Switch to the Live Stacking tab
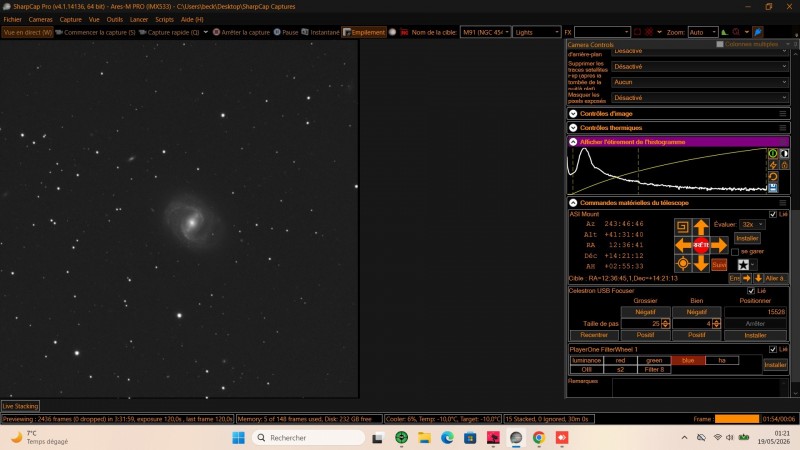The height and width of the screenshot is (450, 800). 20,406
